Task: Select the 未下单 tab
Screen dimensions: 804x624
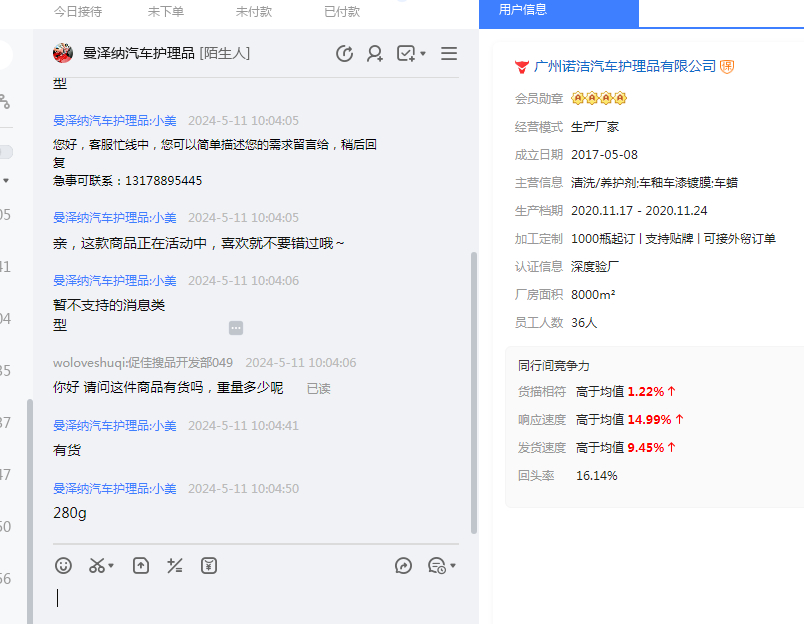Action: [x=166, y=12]
